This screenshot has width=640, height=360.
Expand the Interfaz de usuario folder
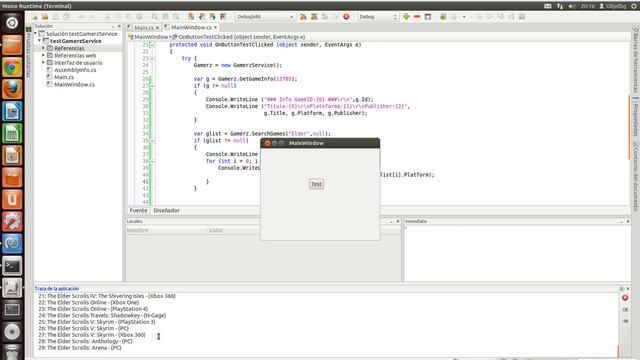[44, 62]
